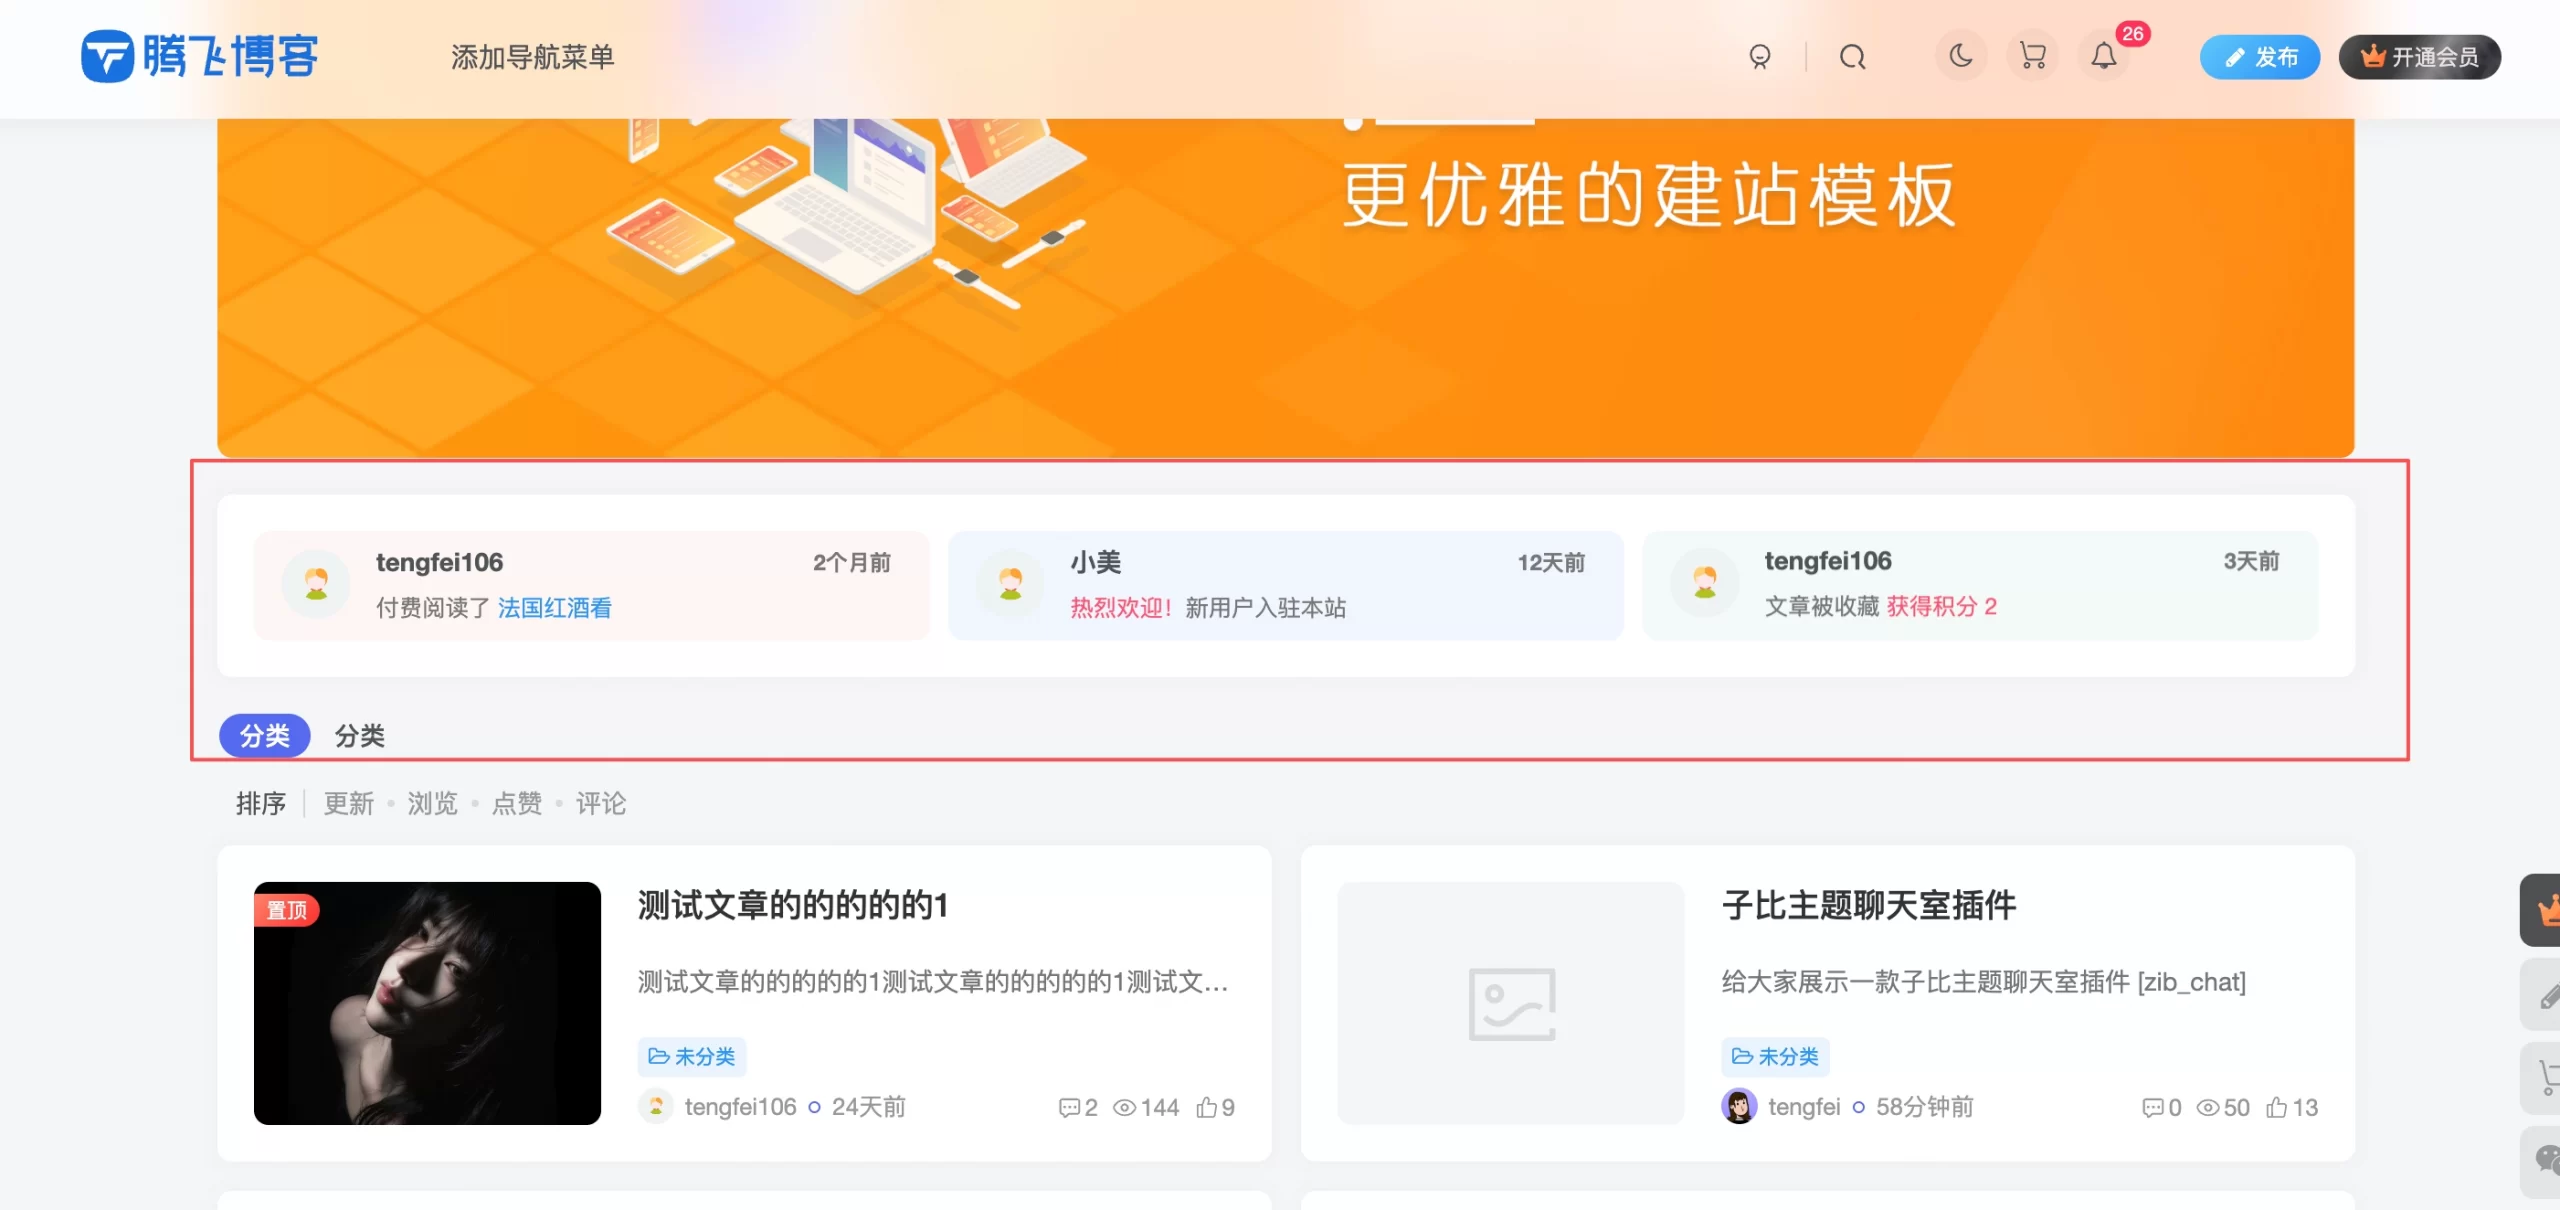The image size is (2560, 1210).
Task: Toggle dark mode with the moon icon
Action: pos(1960,57)
